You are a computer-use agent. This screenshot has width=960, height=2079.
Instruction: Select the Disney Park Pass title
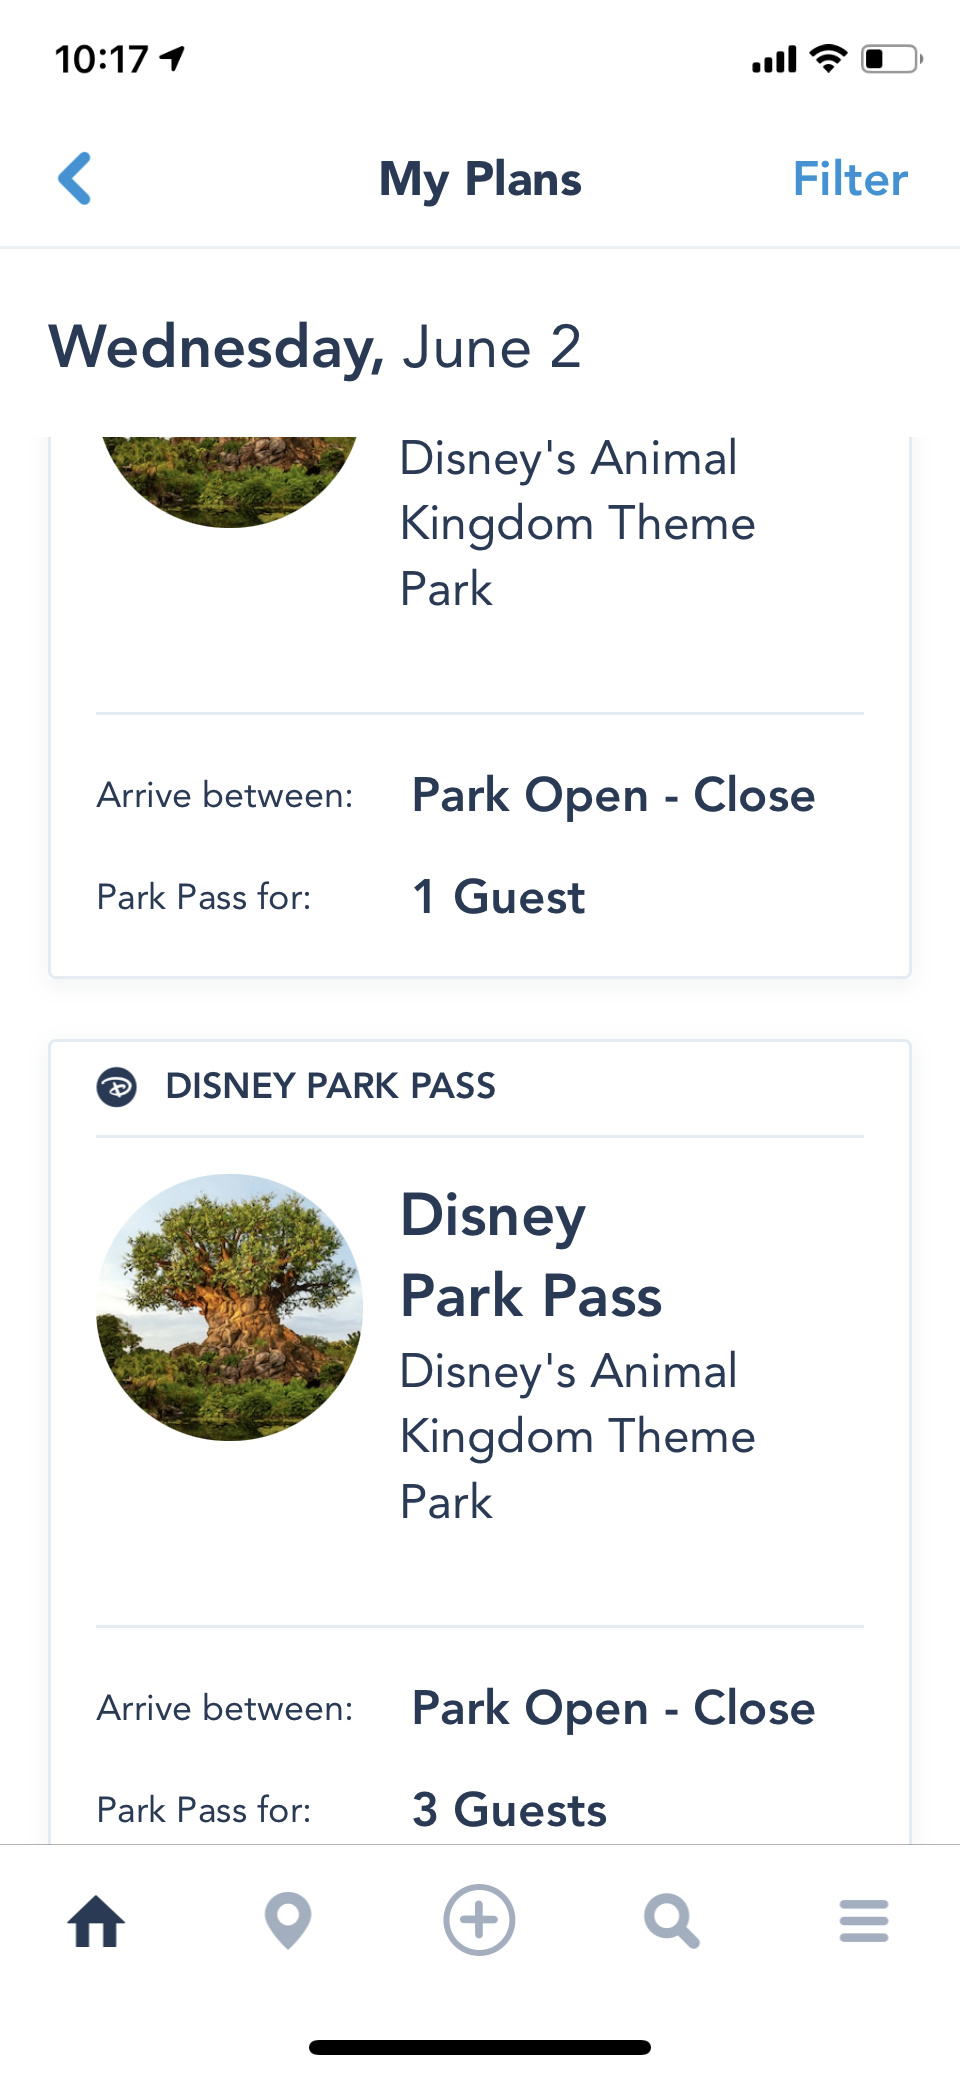531,1255
